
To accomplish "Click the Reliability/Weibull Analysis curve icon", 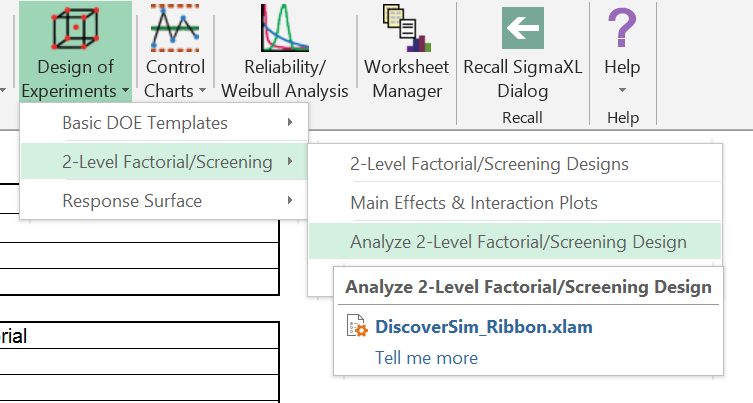I will pyautogui.click(x=285, y=27).
